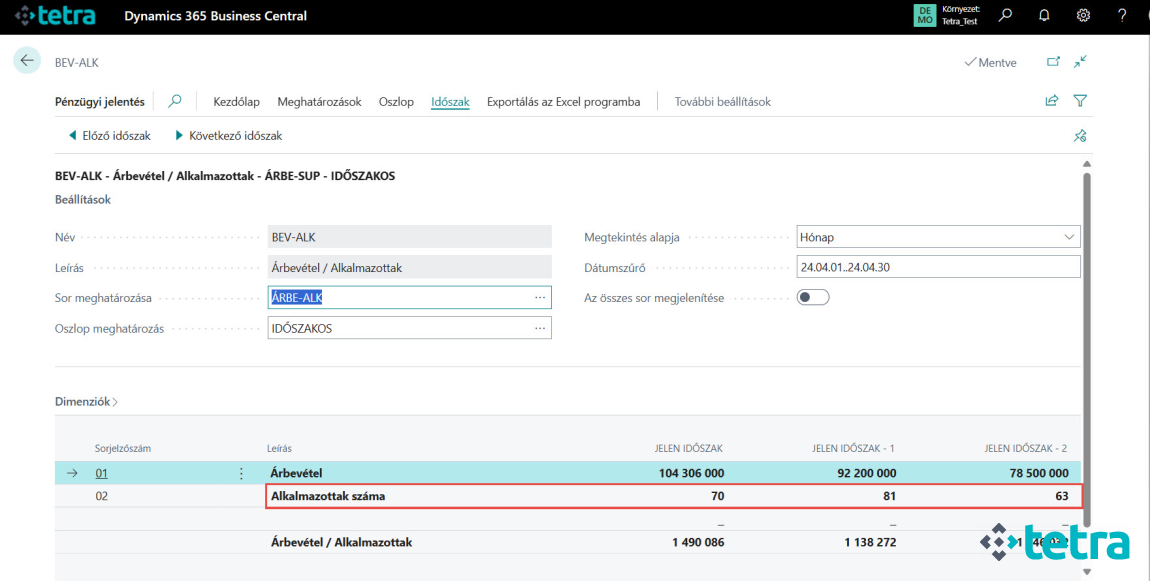Unpin the action bar with the pin icon
This screenshot has width=1150, height=581.
point(1080,135)
